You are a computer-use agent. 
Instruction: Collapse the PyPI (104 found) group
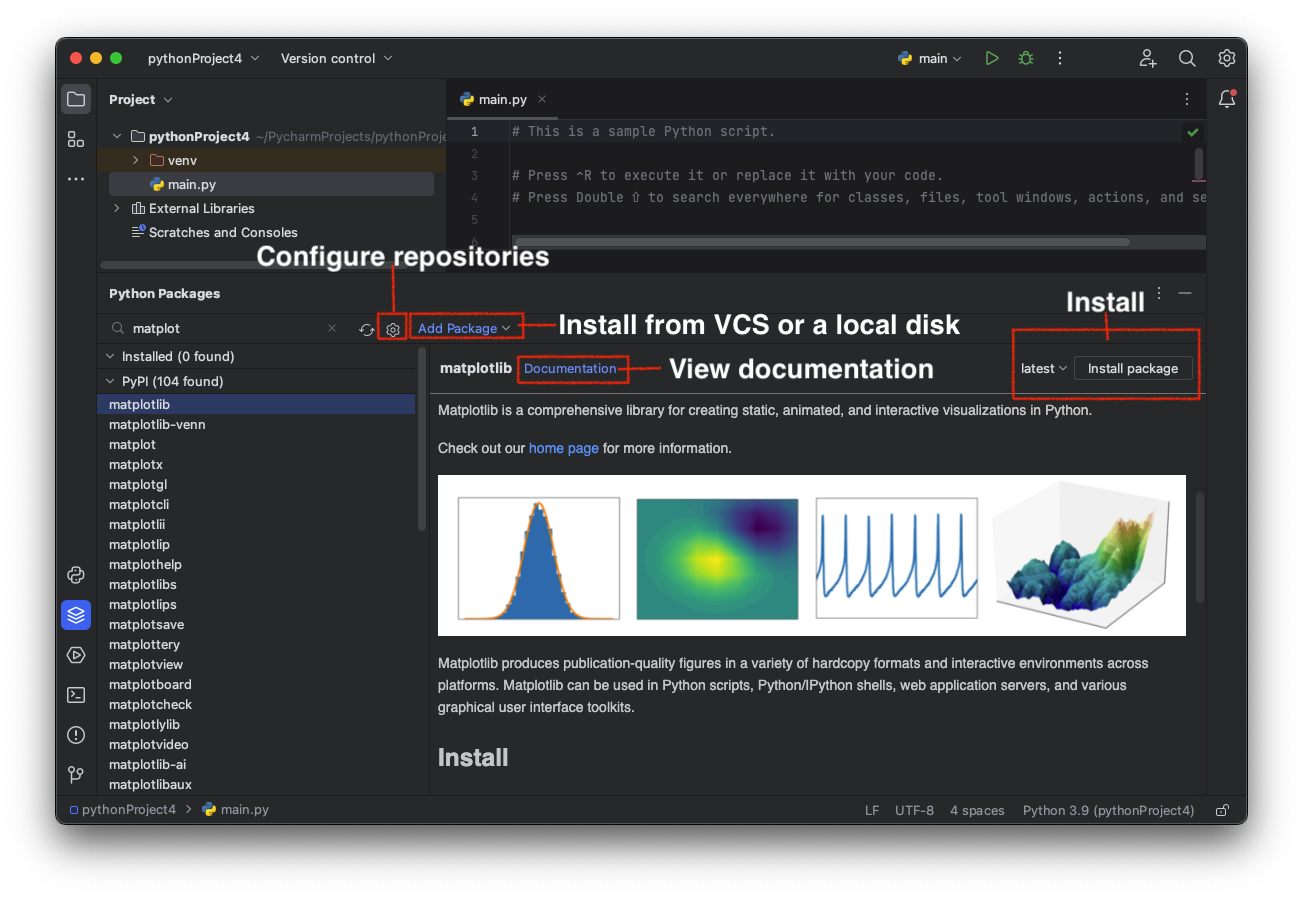click(x=110, y=381)
